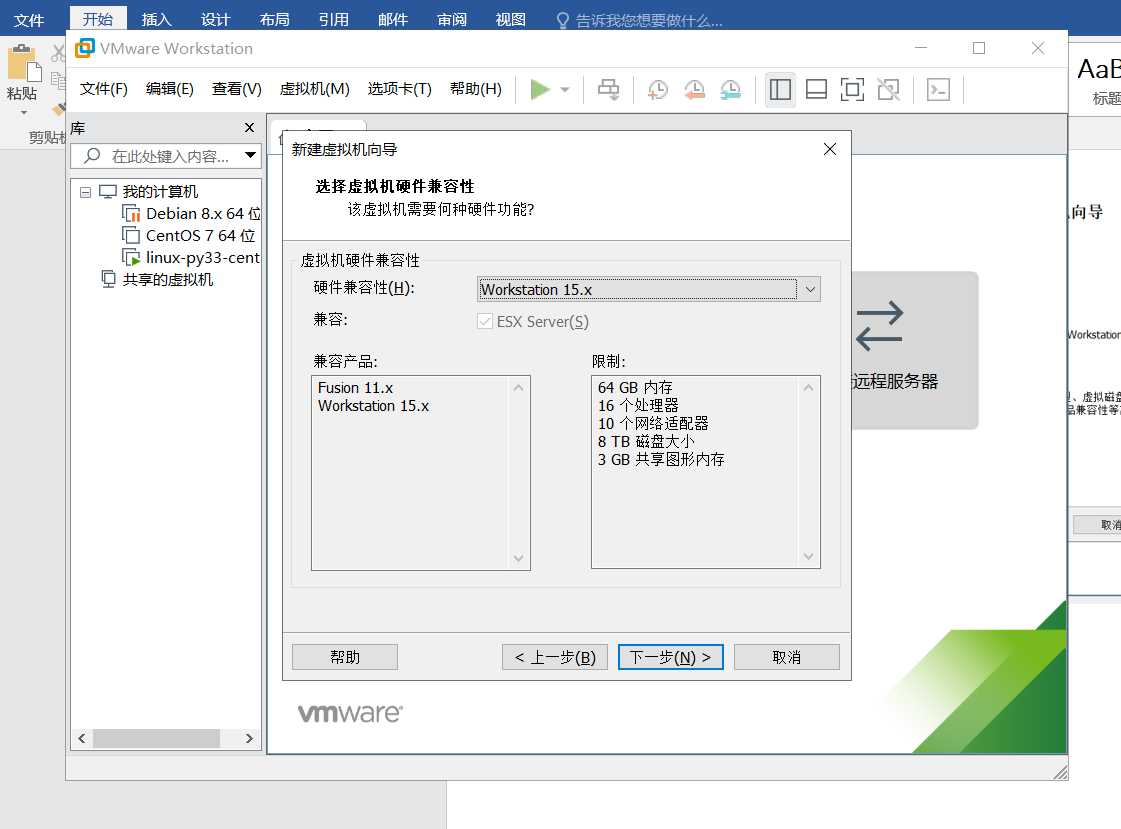Click the Send Ctrl+Alt+Del toolbar icon
The image size is (1121, 829).
[x=608, y=89]
